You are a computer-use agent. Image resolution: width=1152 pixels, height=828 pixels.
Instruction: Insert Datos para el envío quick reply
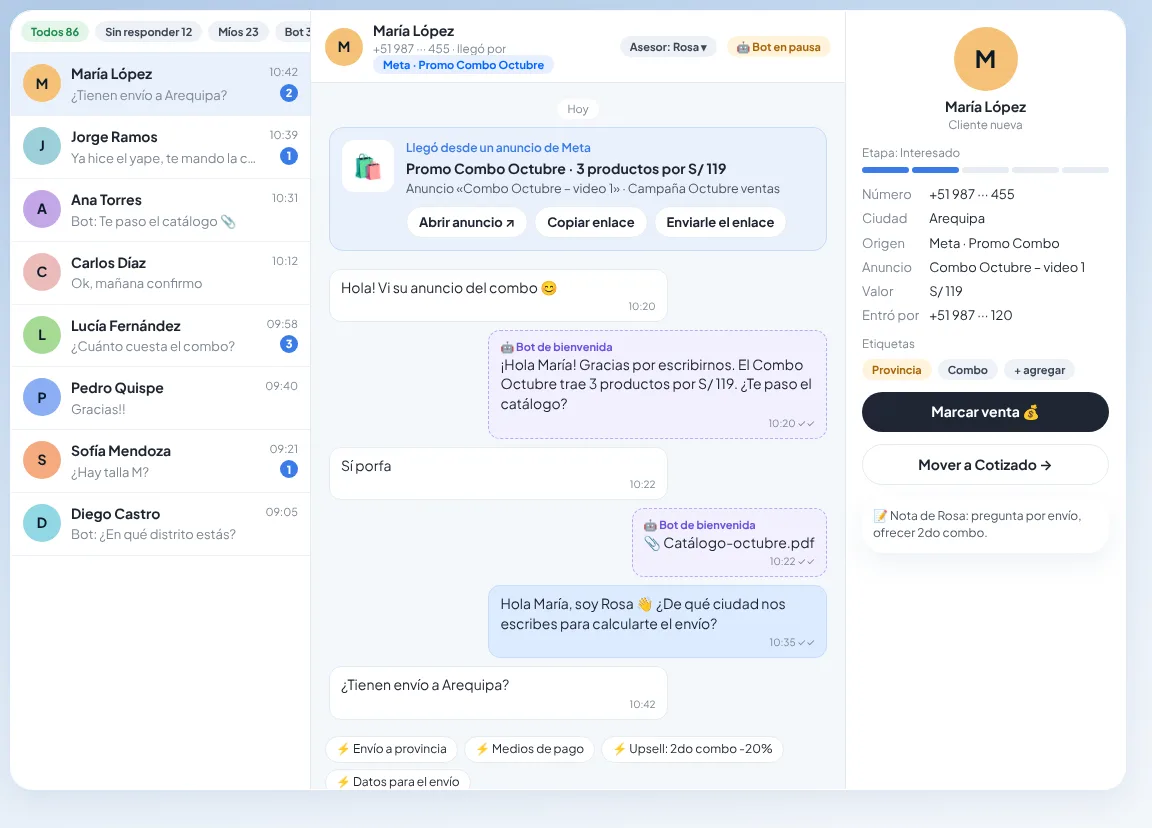(x=397, y=781)
